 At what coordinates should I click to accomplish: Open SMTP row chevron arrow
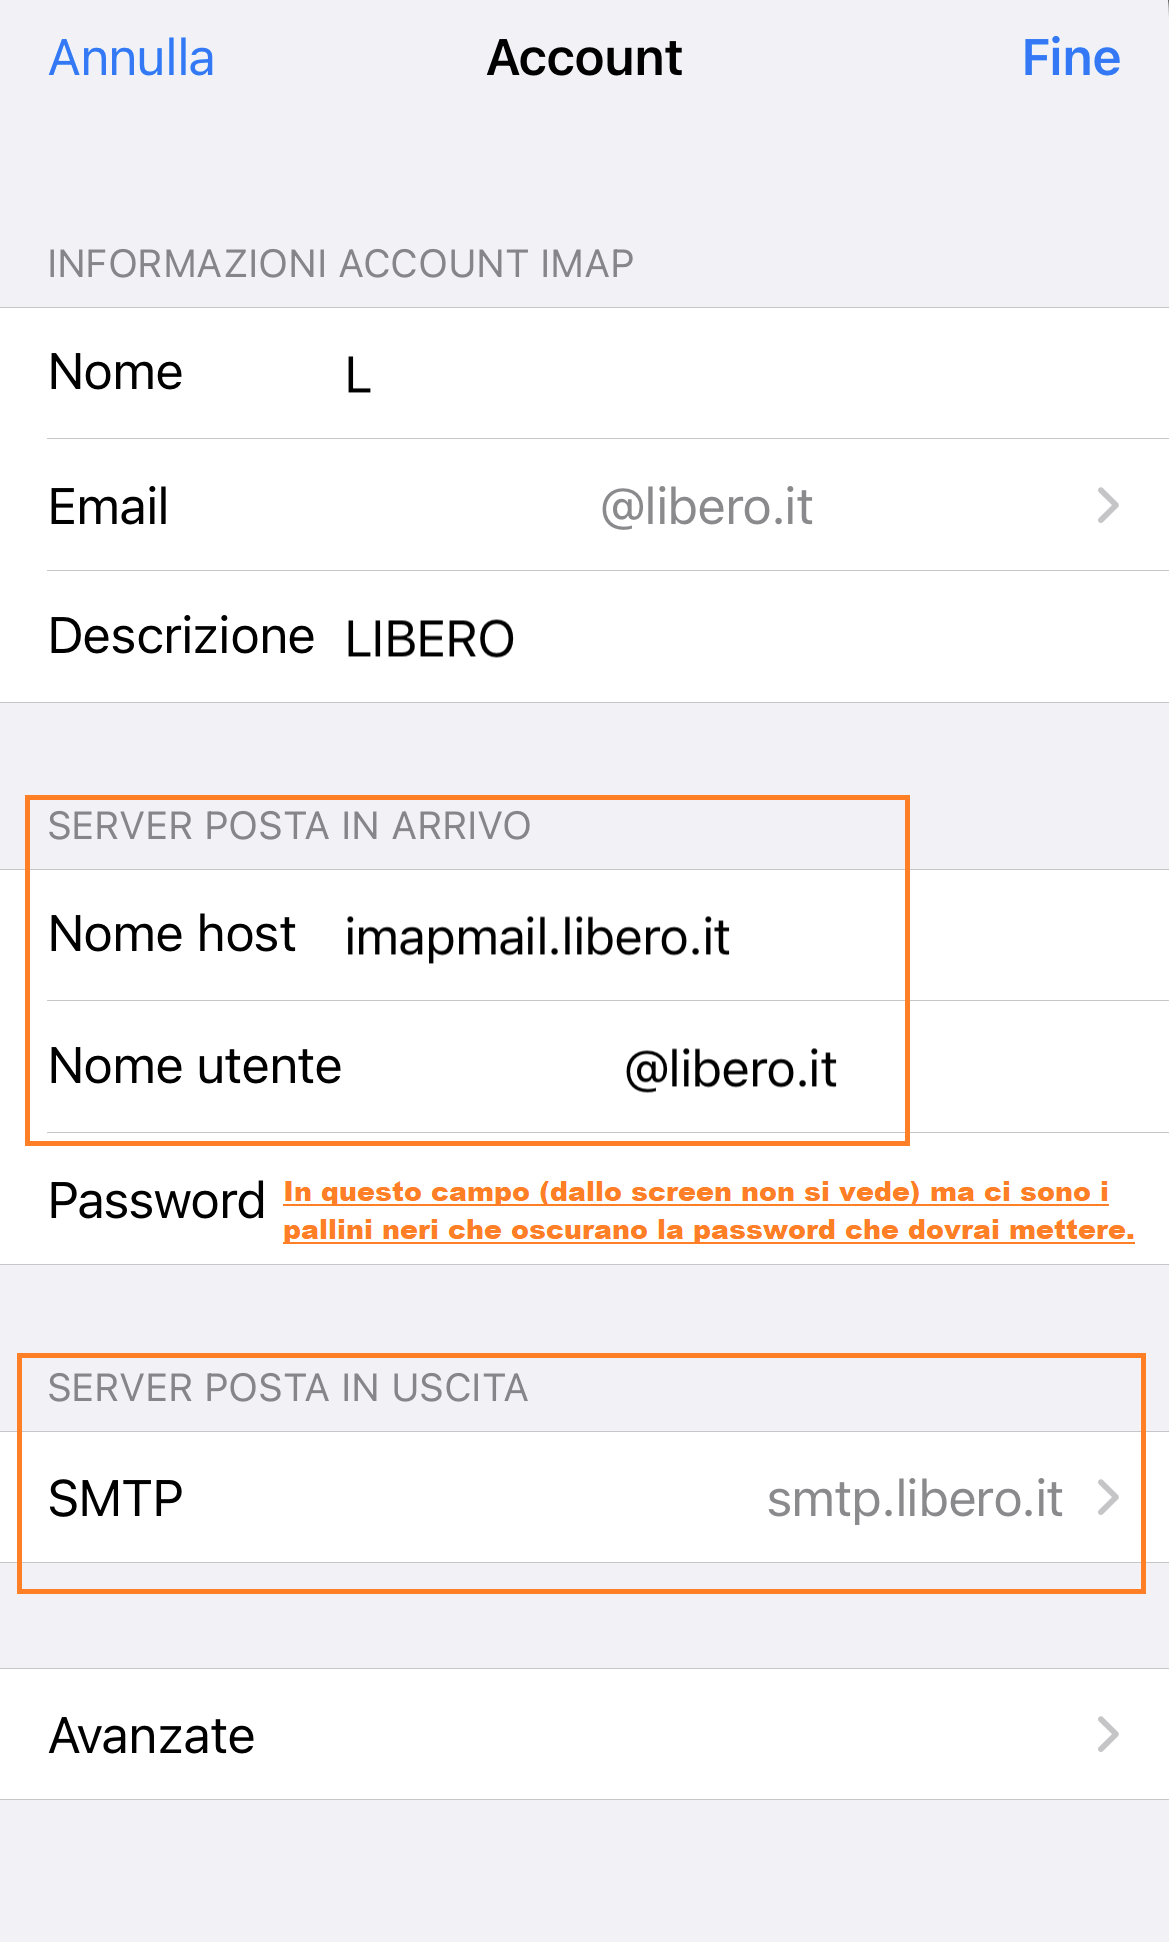[x=1108, y=1498]
